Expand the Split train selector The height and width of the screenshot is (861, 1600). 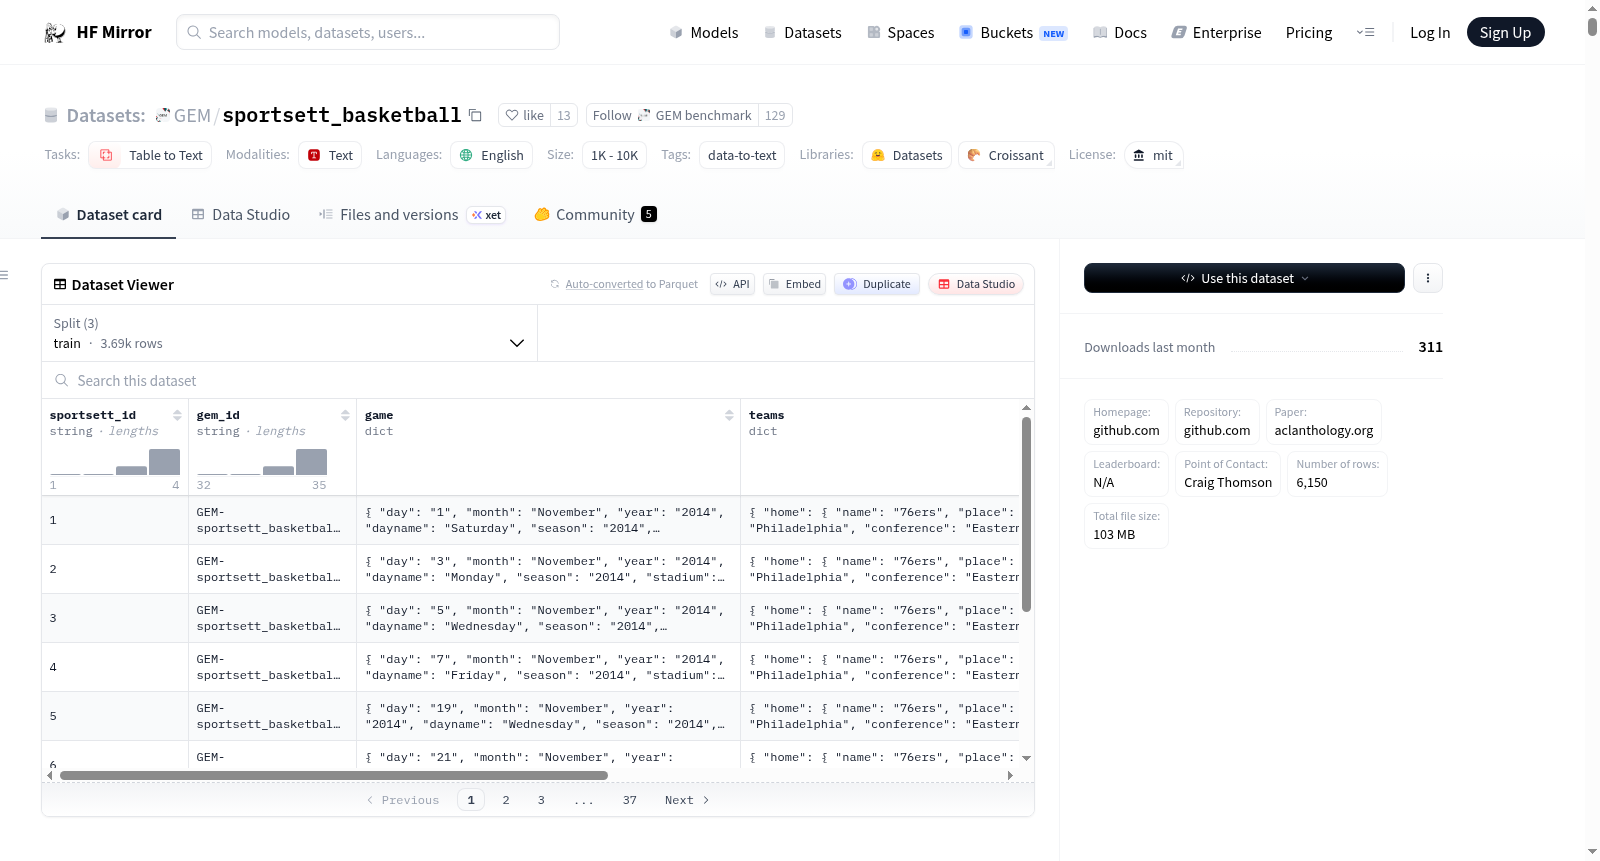pos(289,333)
